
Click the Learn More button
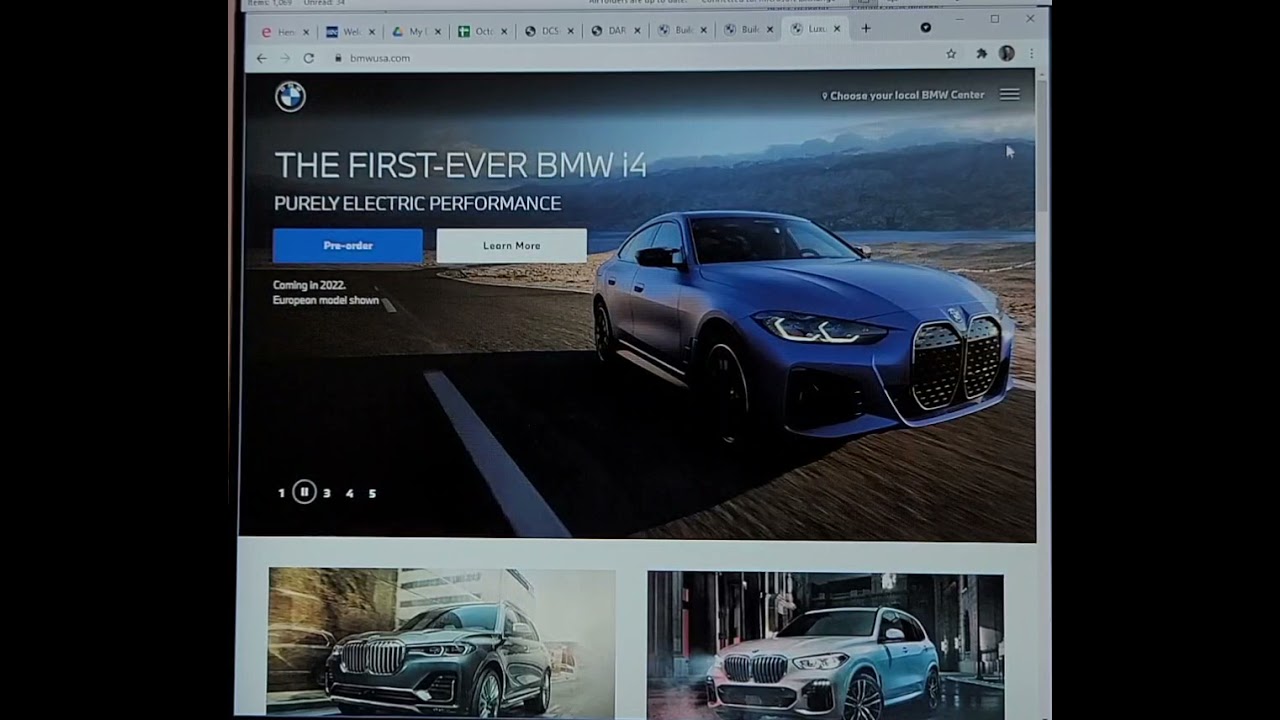pyautogui.click(x=511, y=246)
